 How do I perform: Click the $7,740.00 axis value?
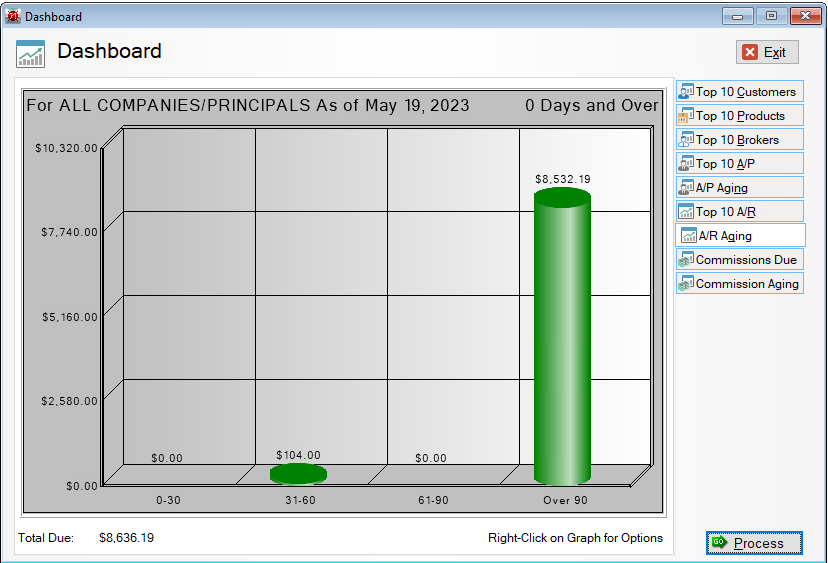coord(70,232)
